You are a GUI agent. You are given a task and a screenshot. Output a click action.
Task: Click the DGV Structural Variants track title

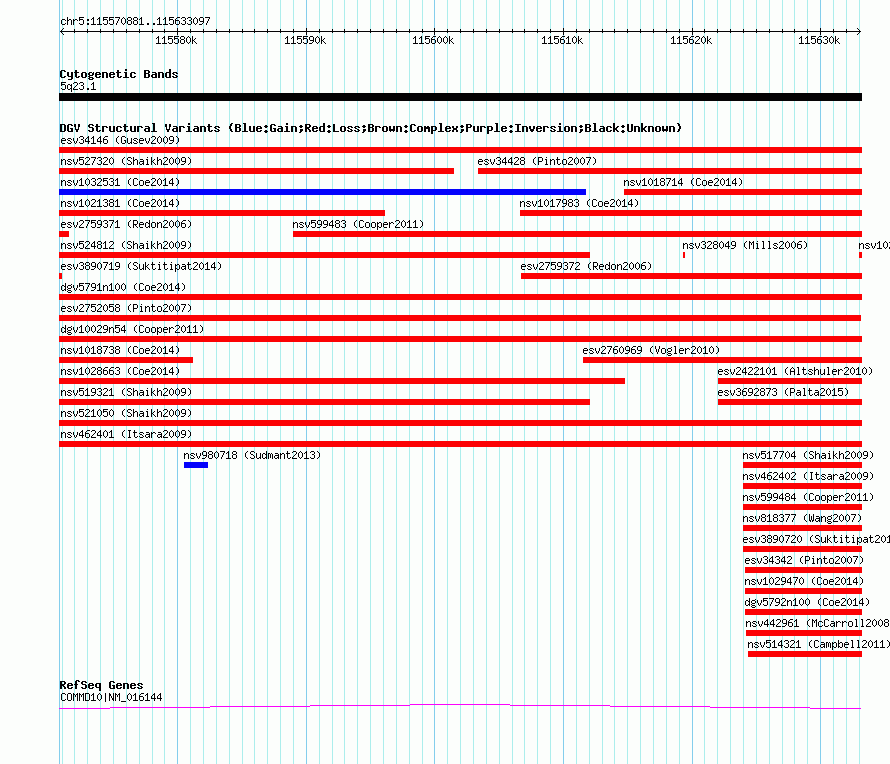[x=371, y=128]
